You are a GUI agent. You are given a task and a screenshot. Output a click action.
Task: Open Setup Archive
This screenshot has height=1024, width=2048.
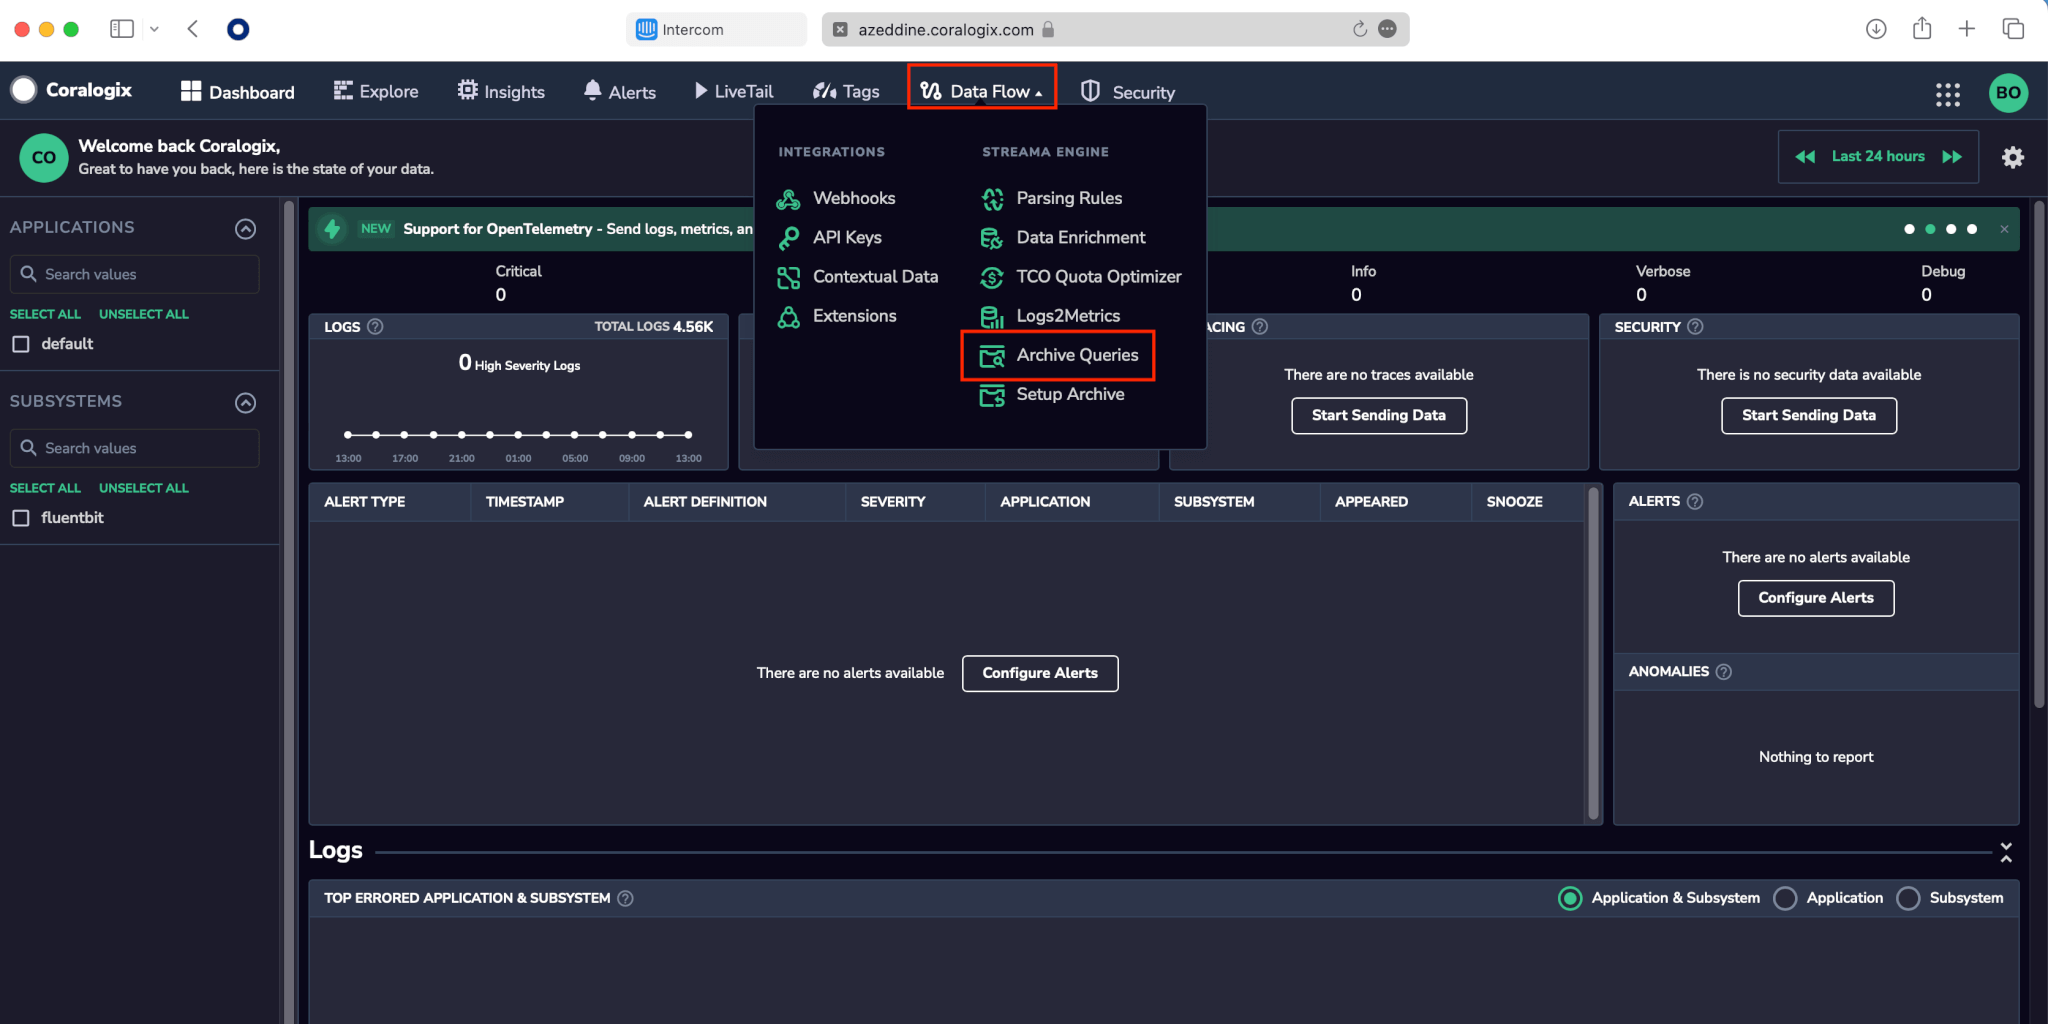coord(1052,394)
